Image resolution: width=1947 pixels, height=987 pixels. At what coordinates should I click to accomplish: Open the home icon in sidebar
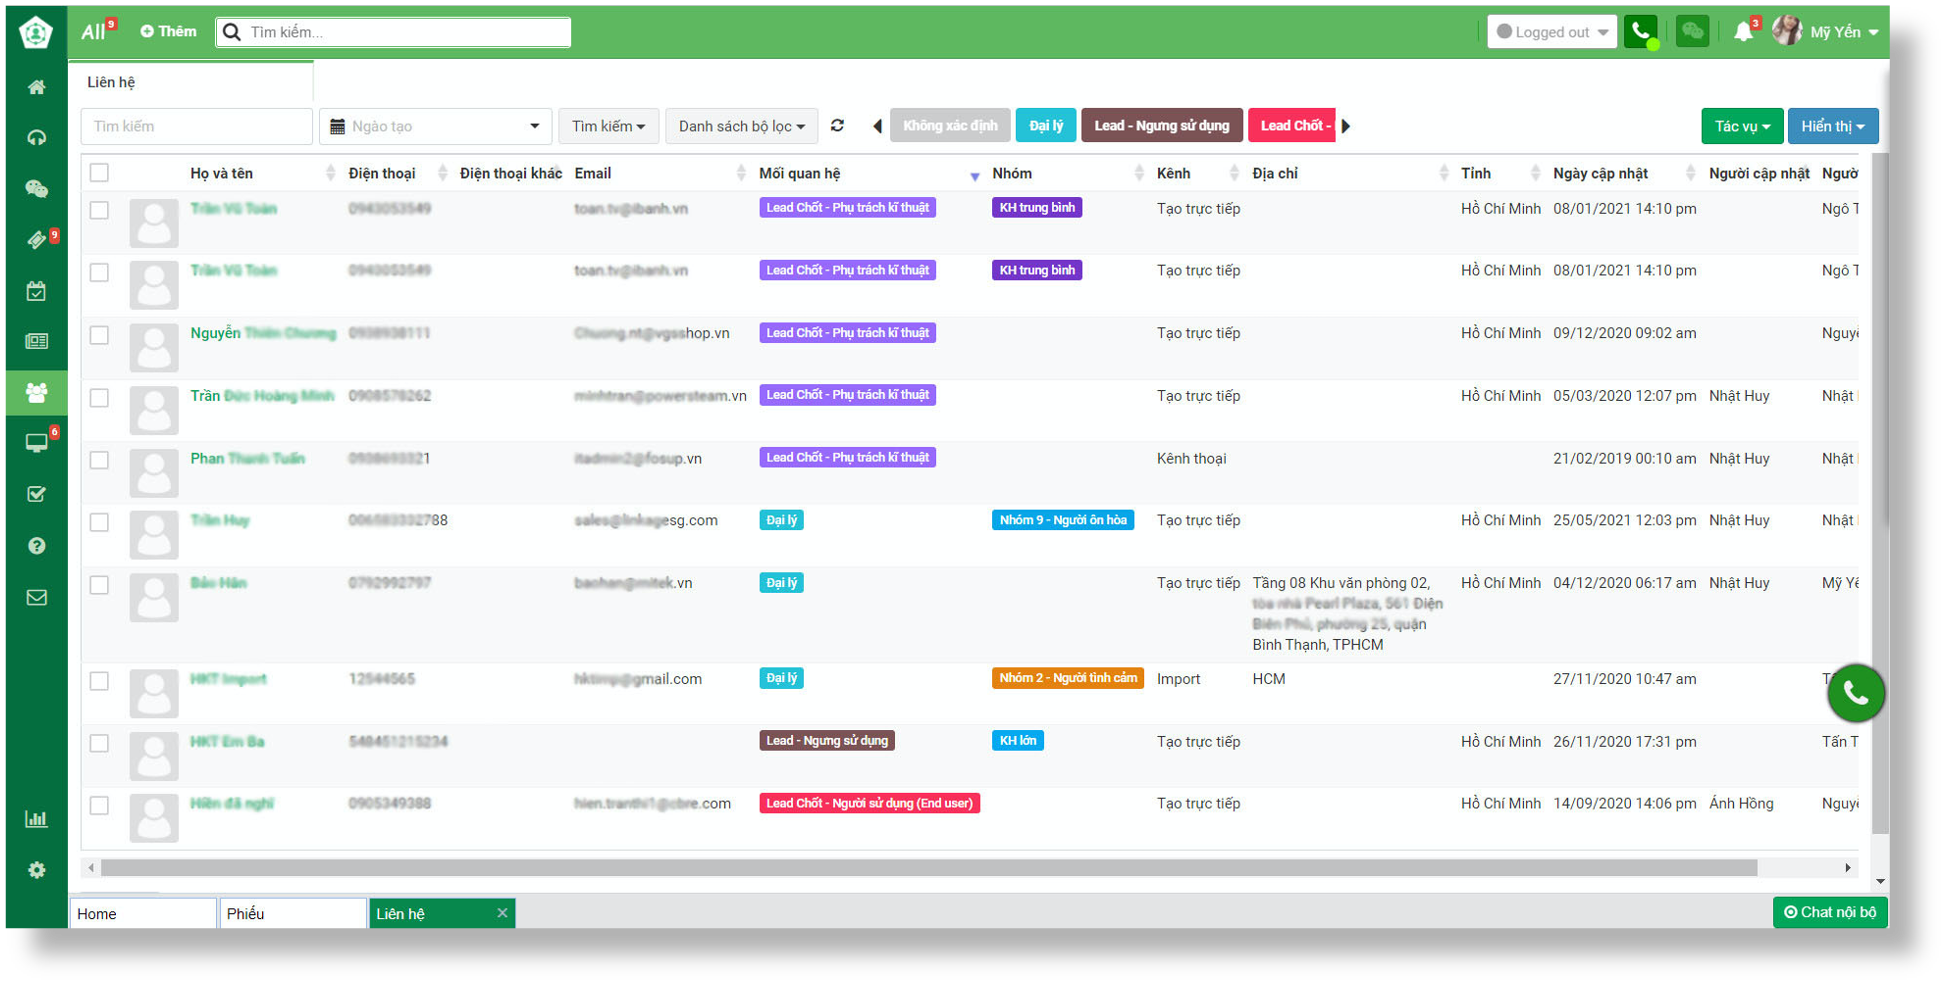37,87
